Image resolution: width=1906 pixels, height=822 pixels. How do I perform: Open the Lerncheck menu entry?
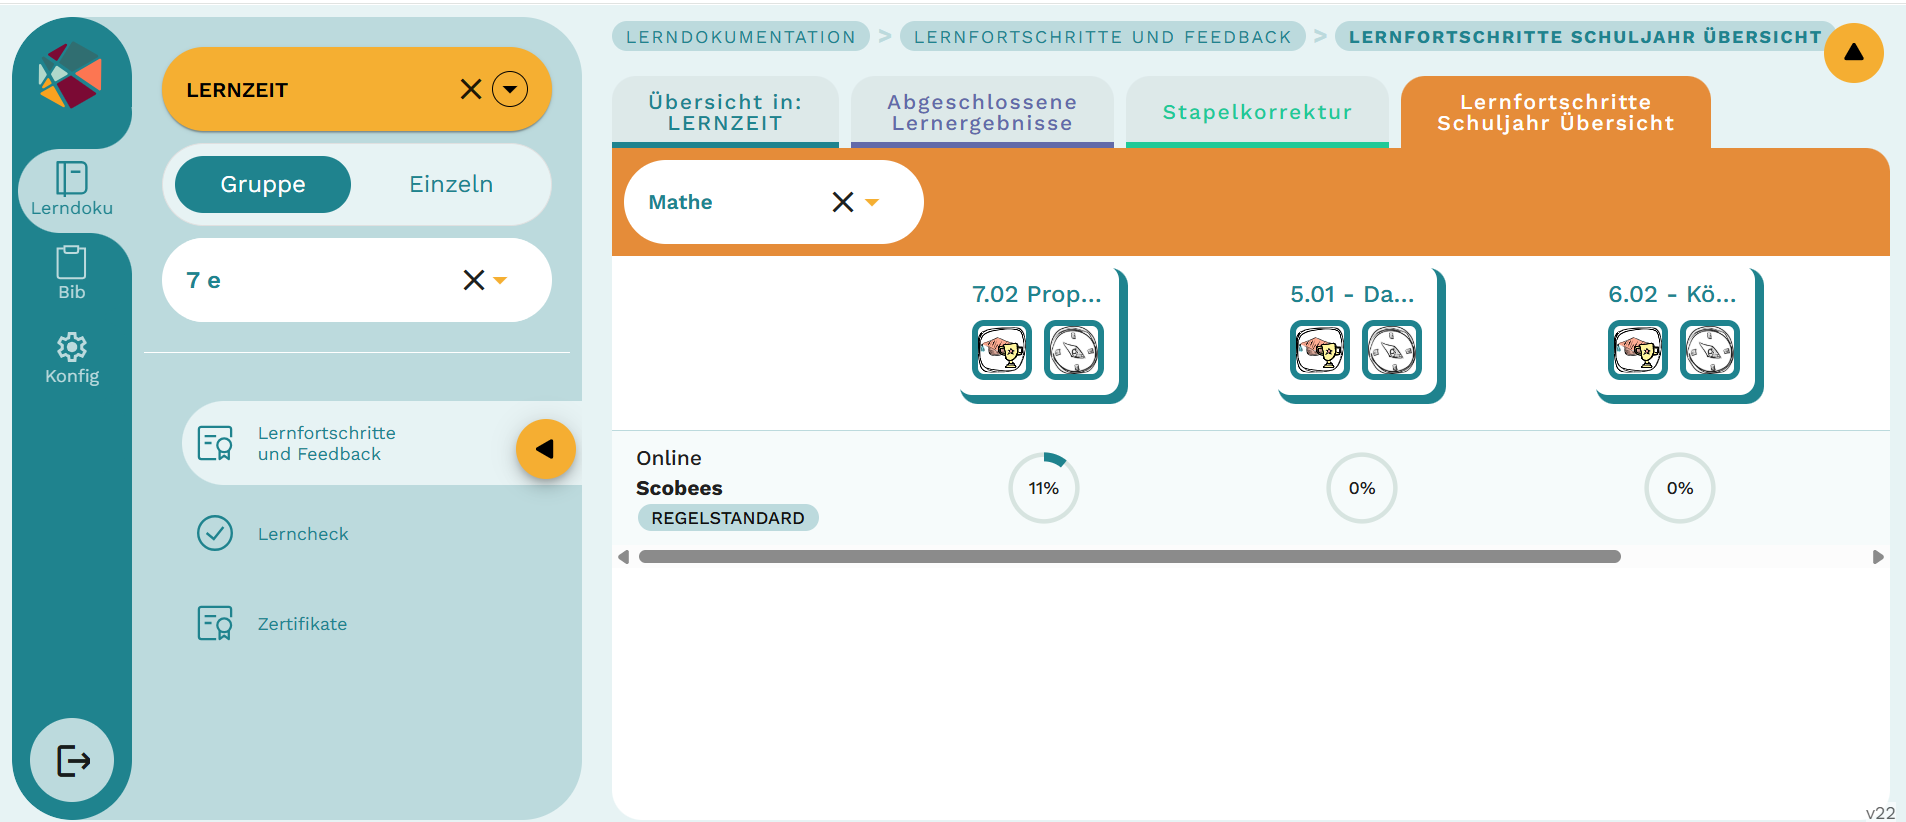(303, 534)
